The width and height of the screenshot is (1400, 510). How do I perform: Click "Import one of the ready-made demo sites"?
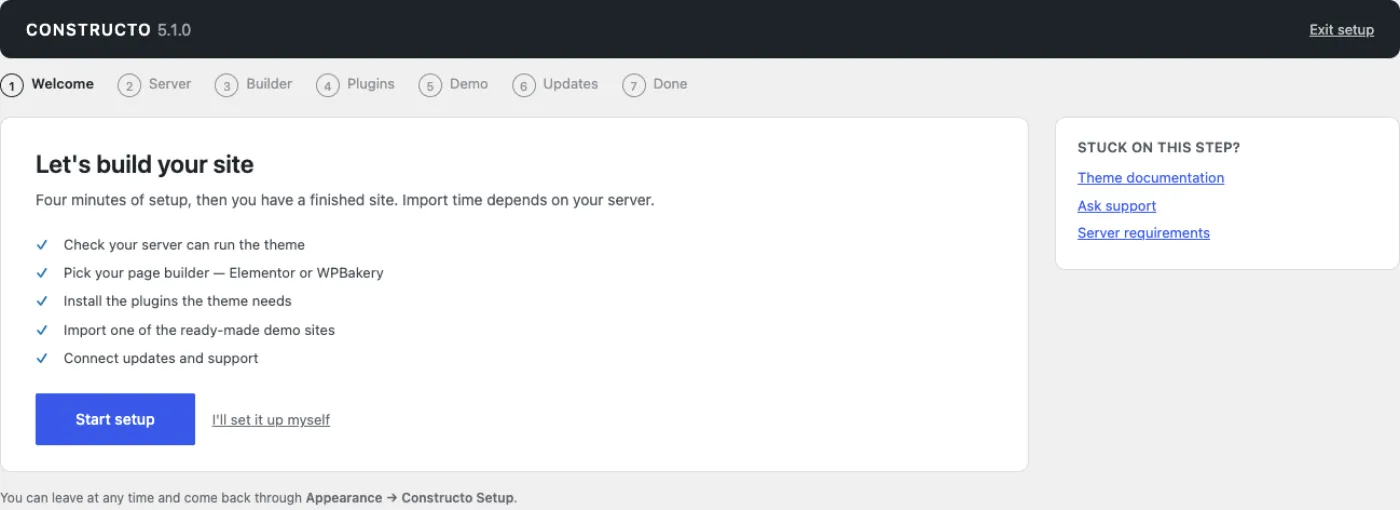tap(199, 330)
